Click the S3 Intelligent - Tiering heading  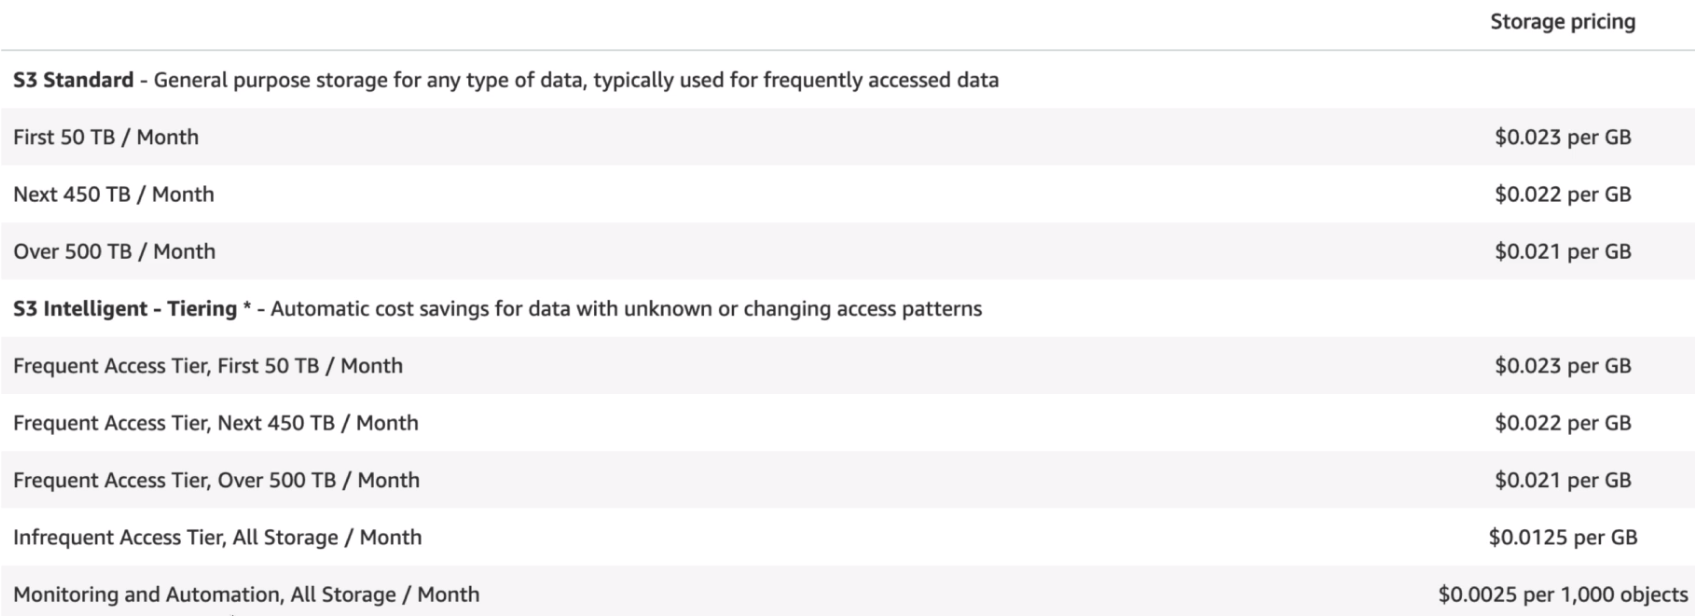click(x=125, y=308)
